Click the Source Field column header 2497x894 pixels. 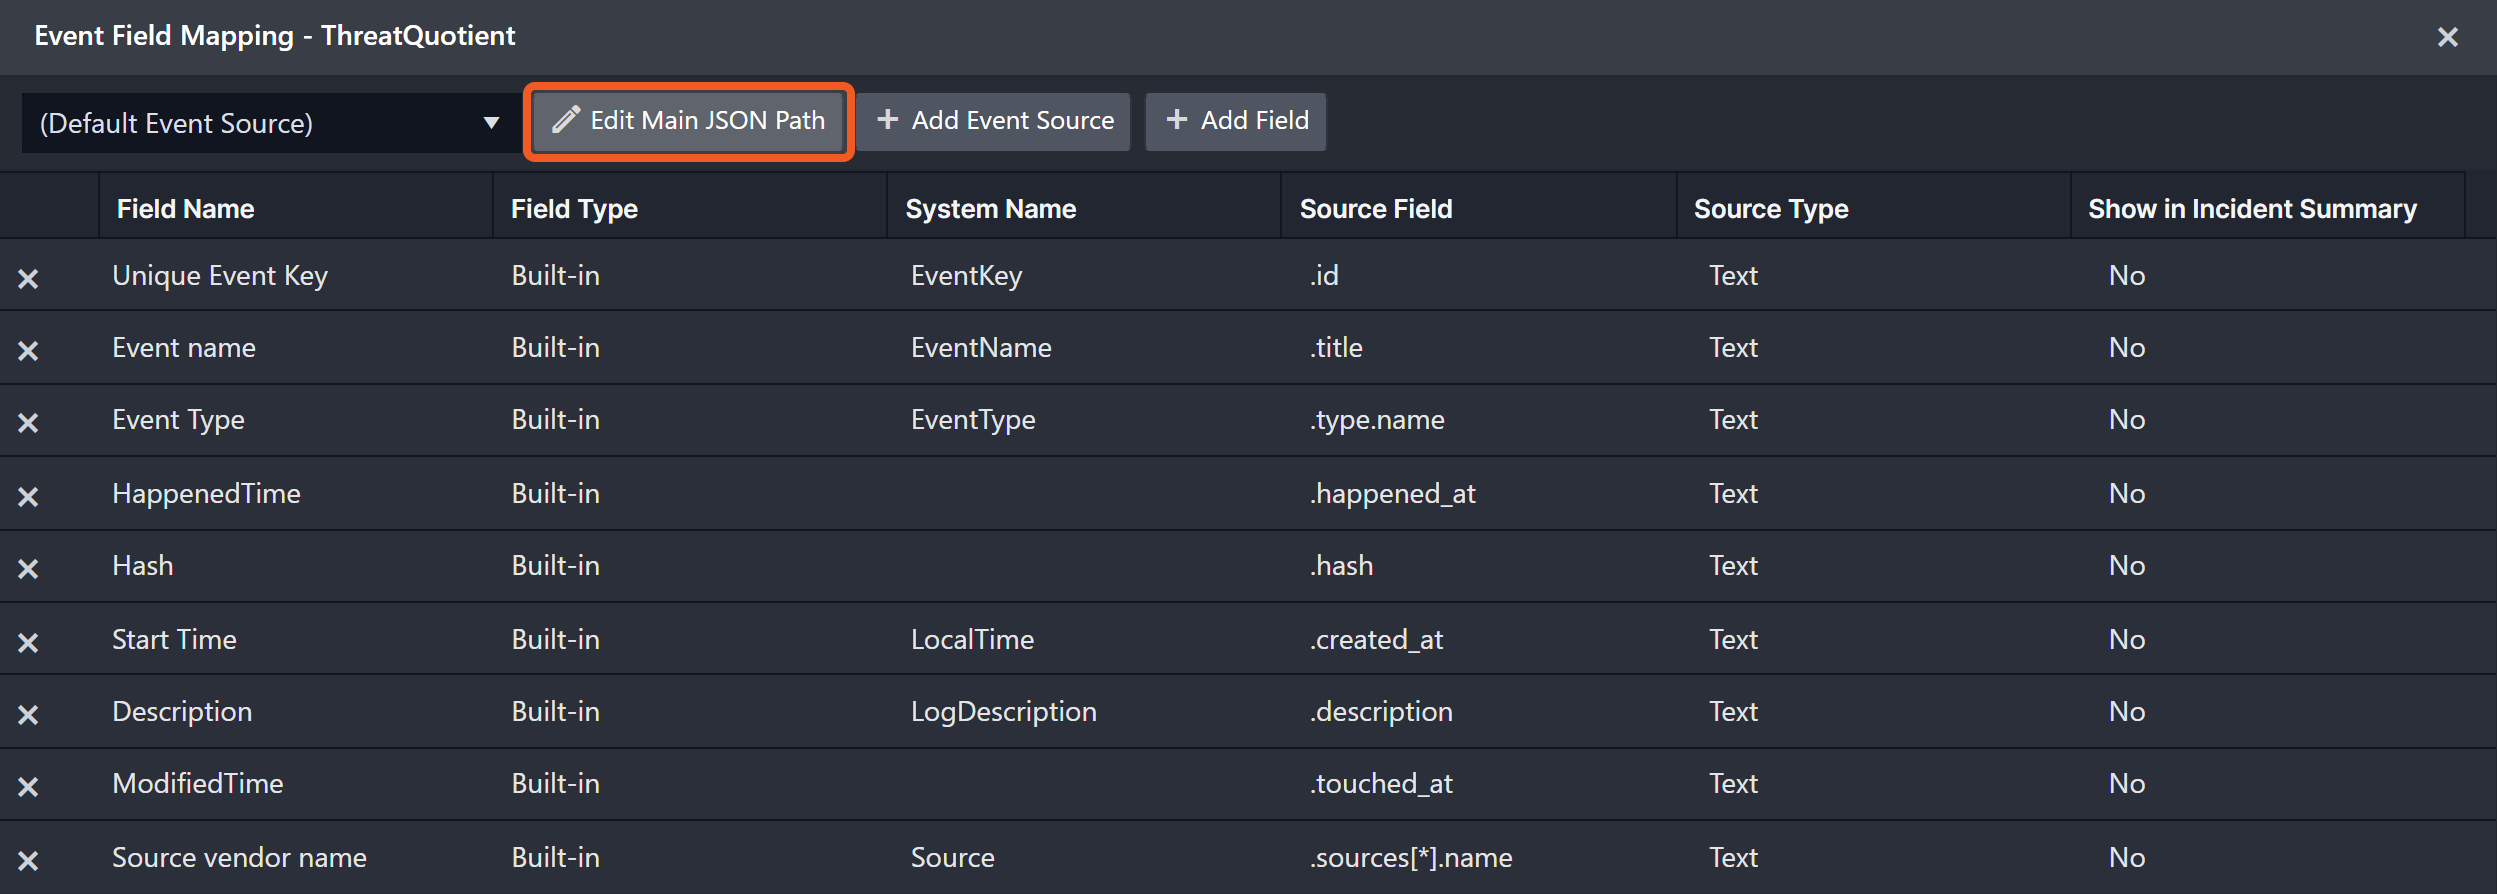point(1375,208)
